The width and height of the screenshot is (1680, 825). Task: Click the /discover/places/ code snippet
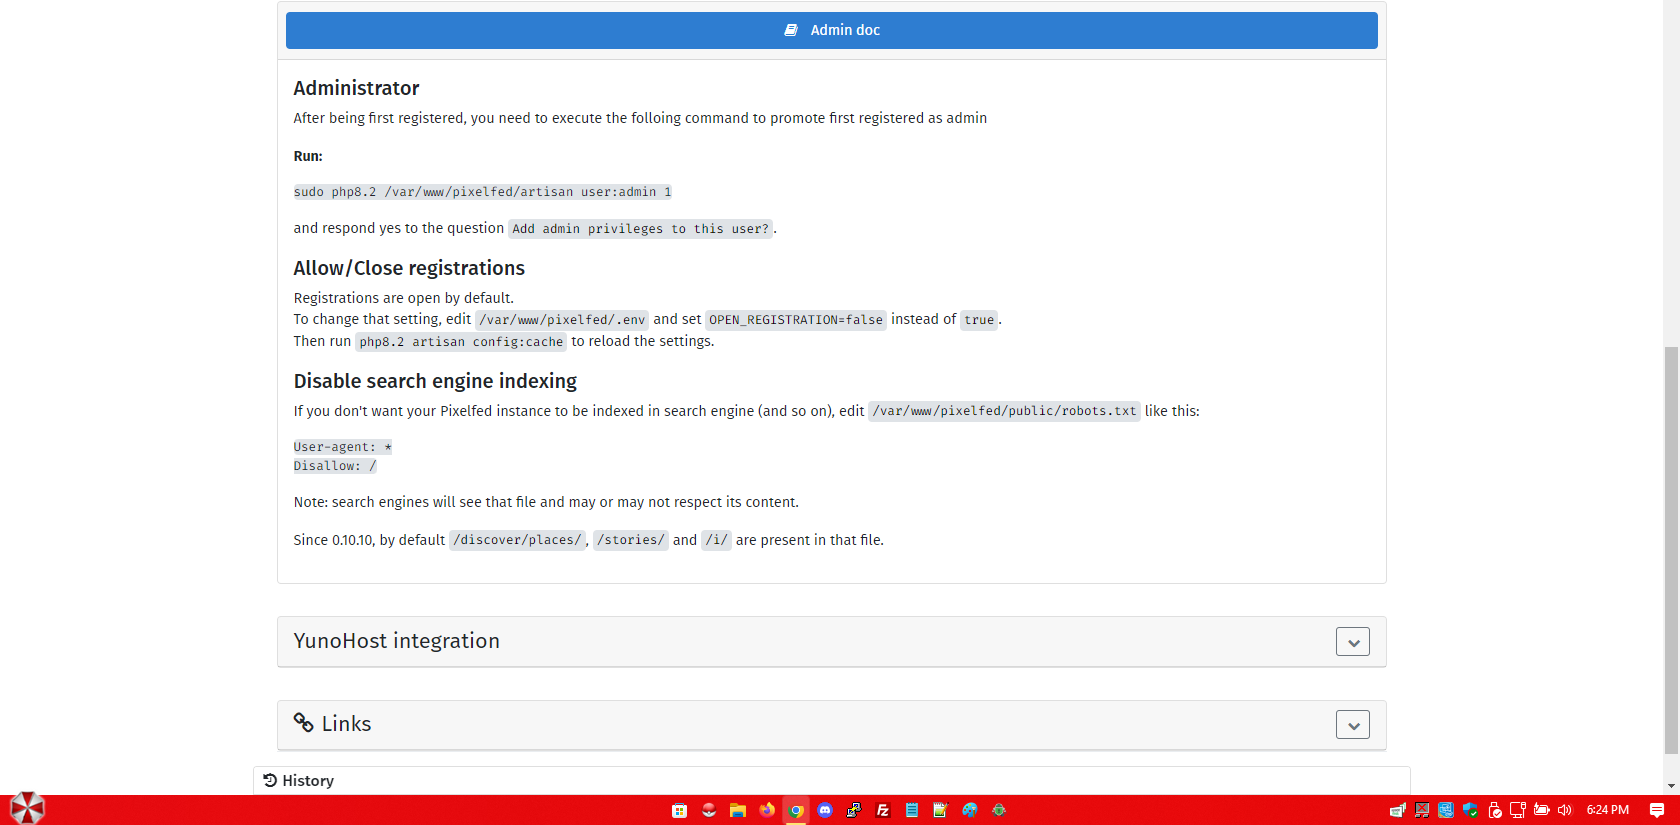(517, 540)
